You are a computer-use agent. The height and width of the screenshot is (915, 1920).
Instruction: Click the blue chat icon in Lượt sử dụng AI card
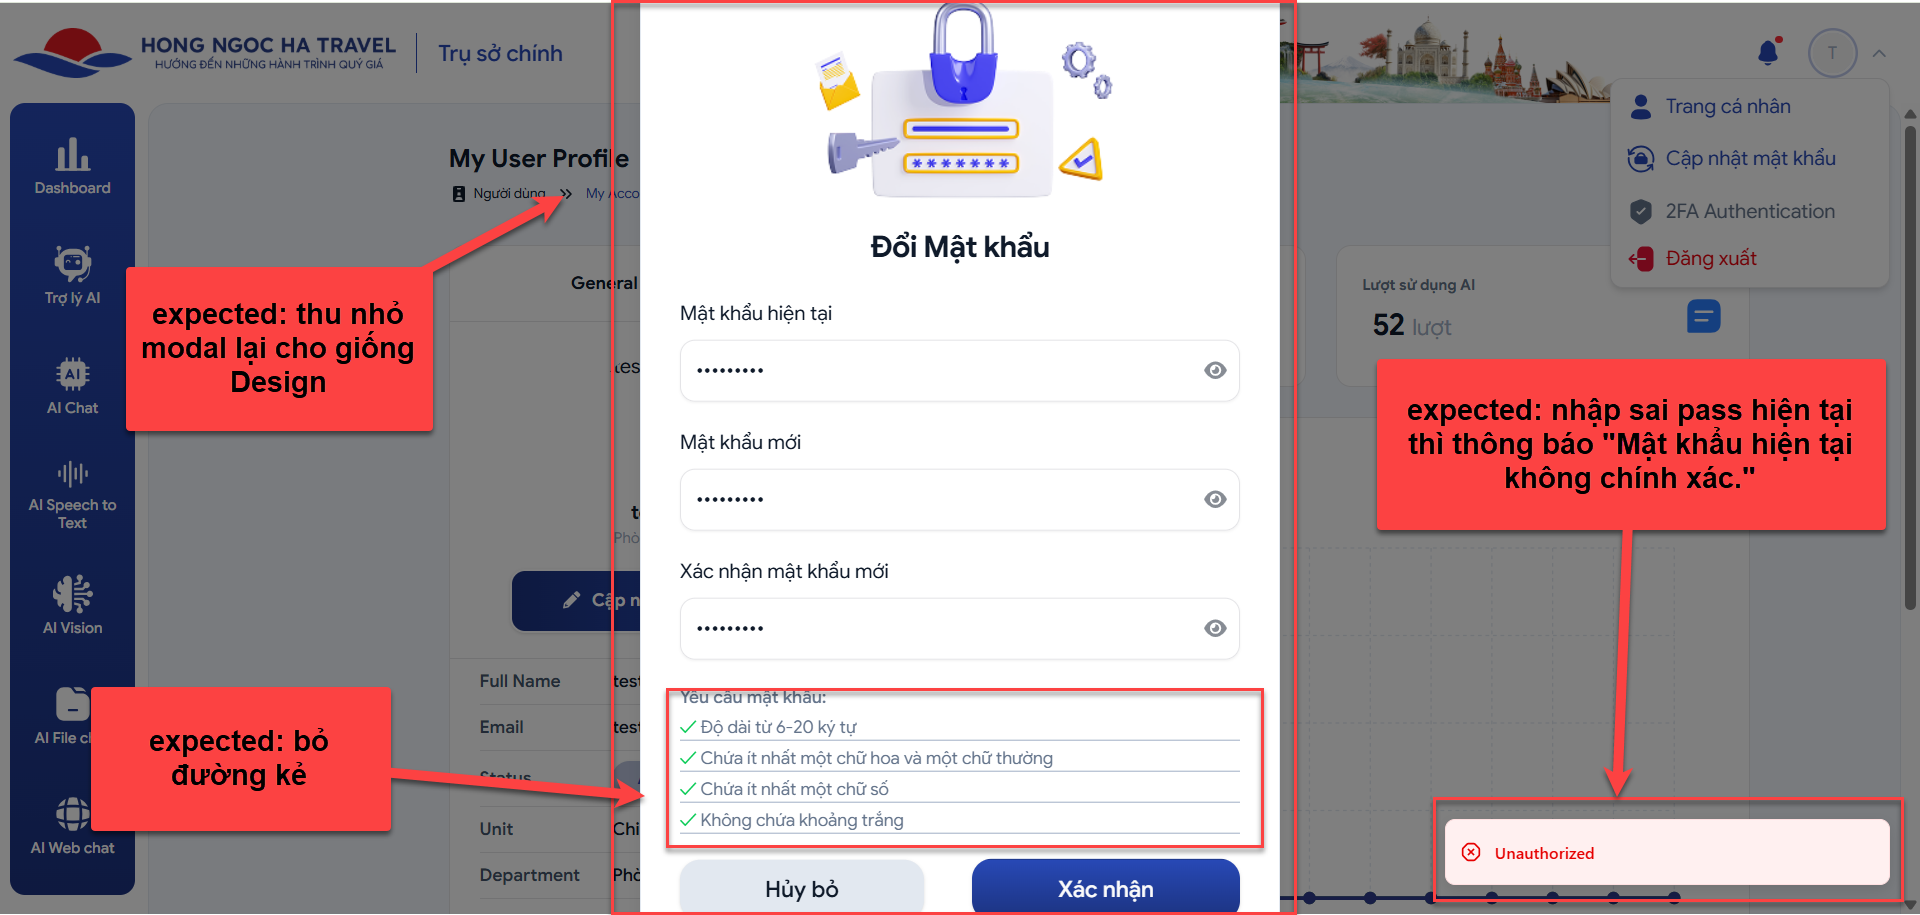[1703, 317]
